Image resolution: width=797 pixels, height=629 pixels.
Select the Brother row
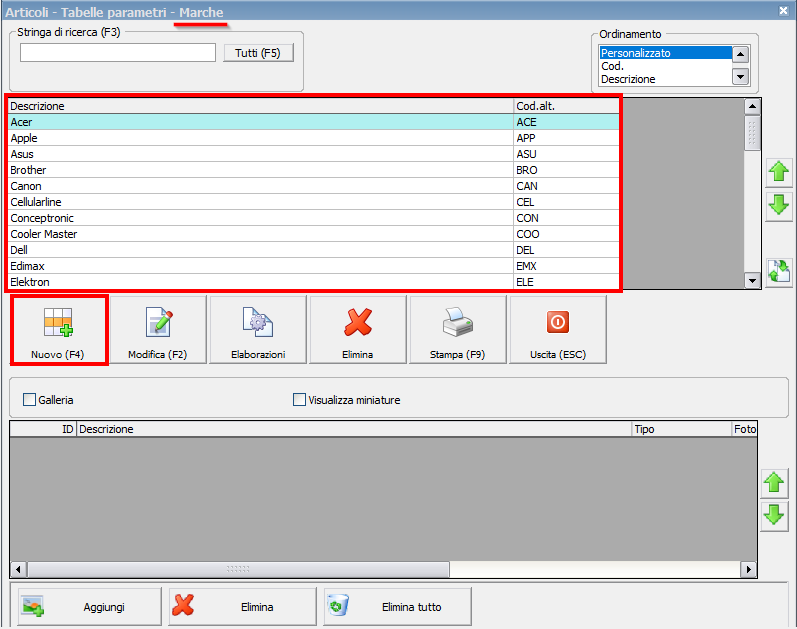click(x=314, y=170)
